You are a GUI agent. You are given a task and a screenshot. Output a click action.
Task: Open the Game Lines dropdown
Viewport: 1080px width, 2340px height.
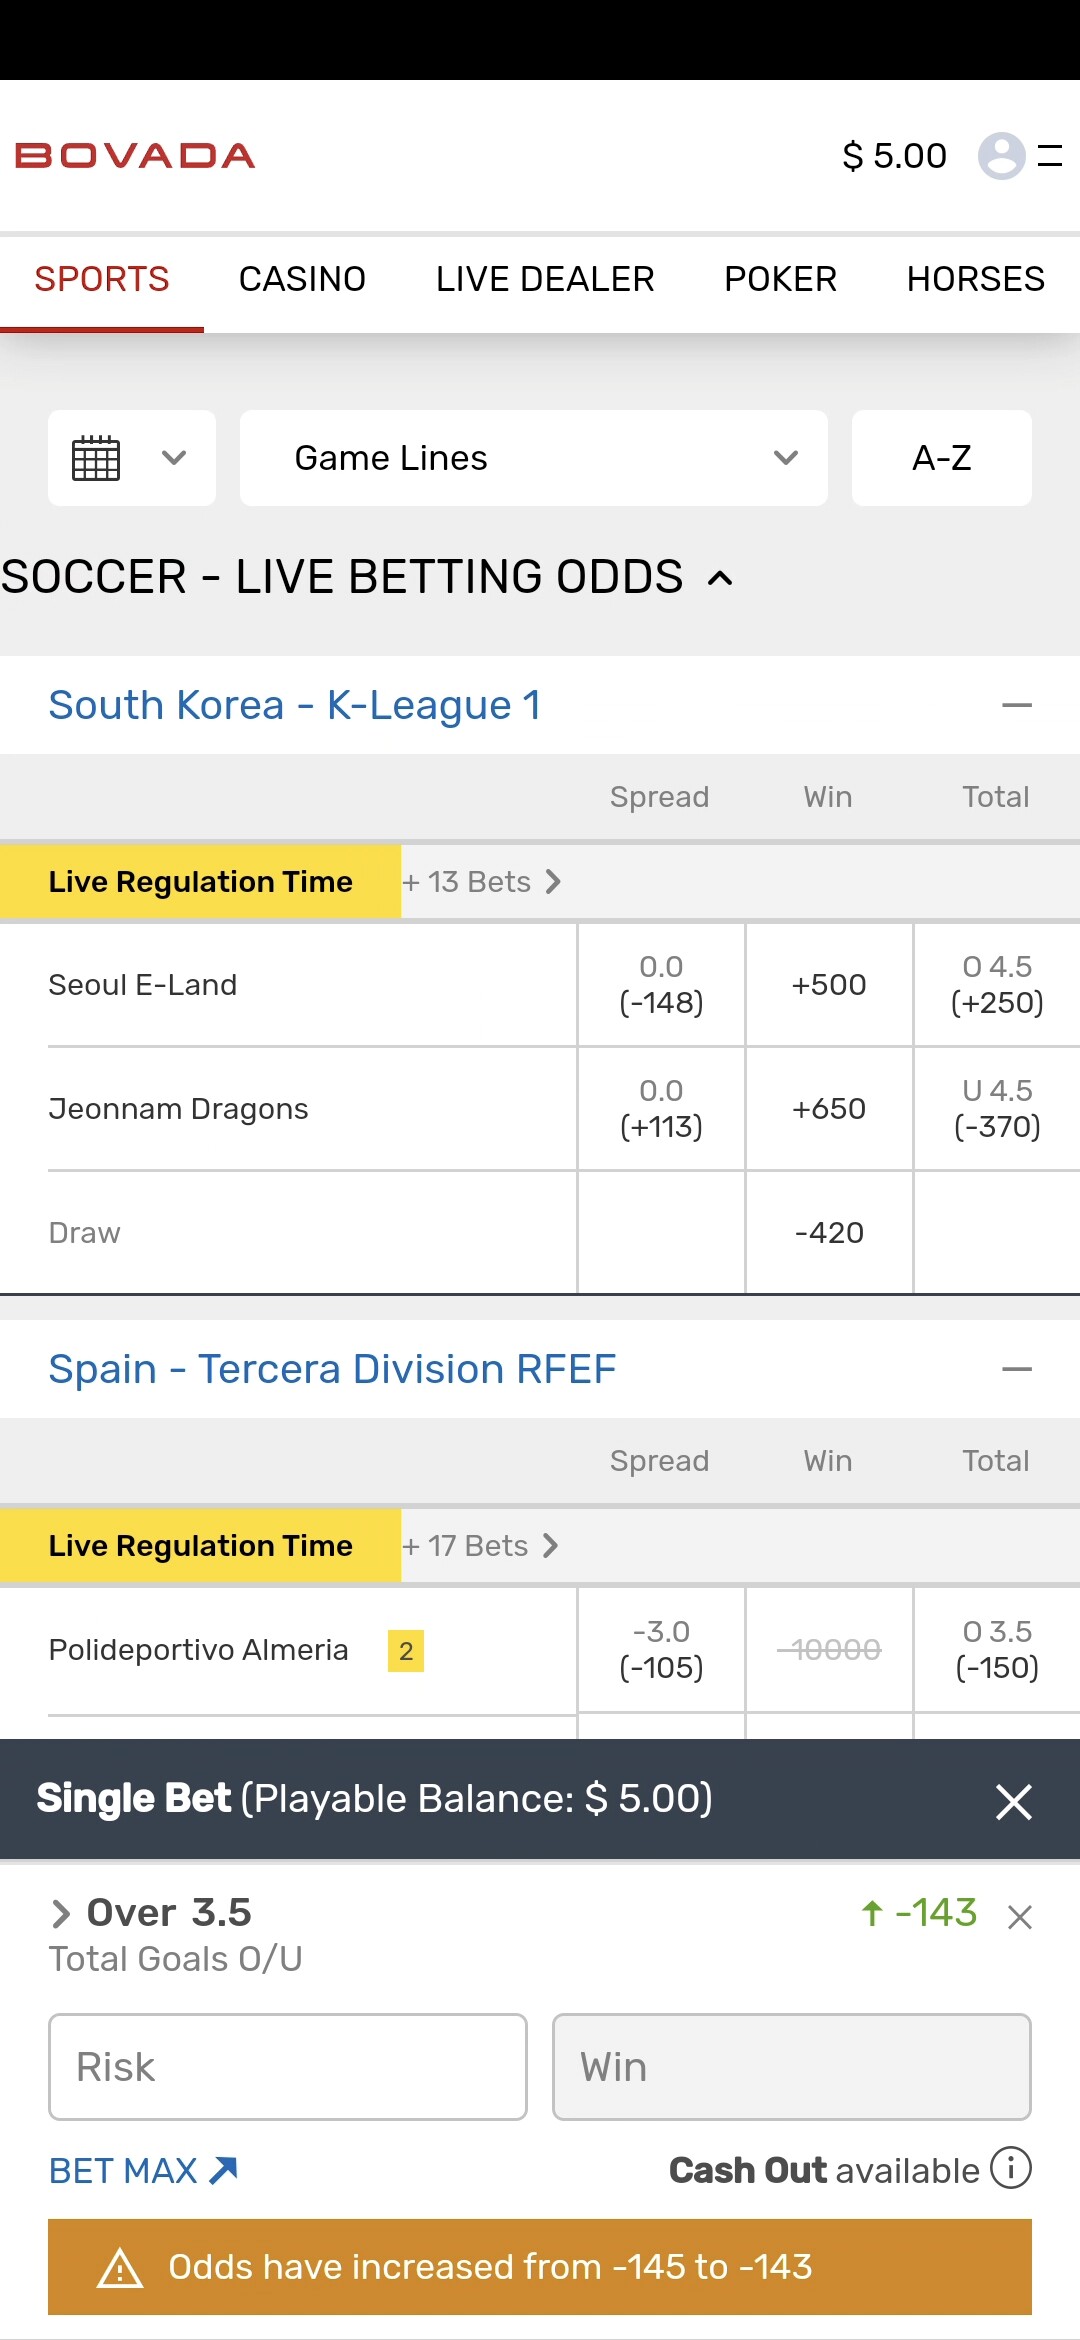pyautogui.click(x=533, y=458)
